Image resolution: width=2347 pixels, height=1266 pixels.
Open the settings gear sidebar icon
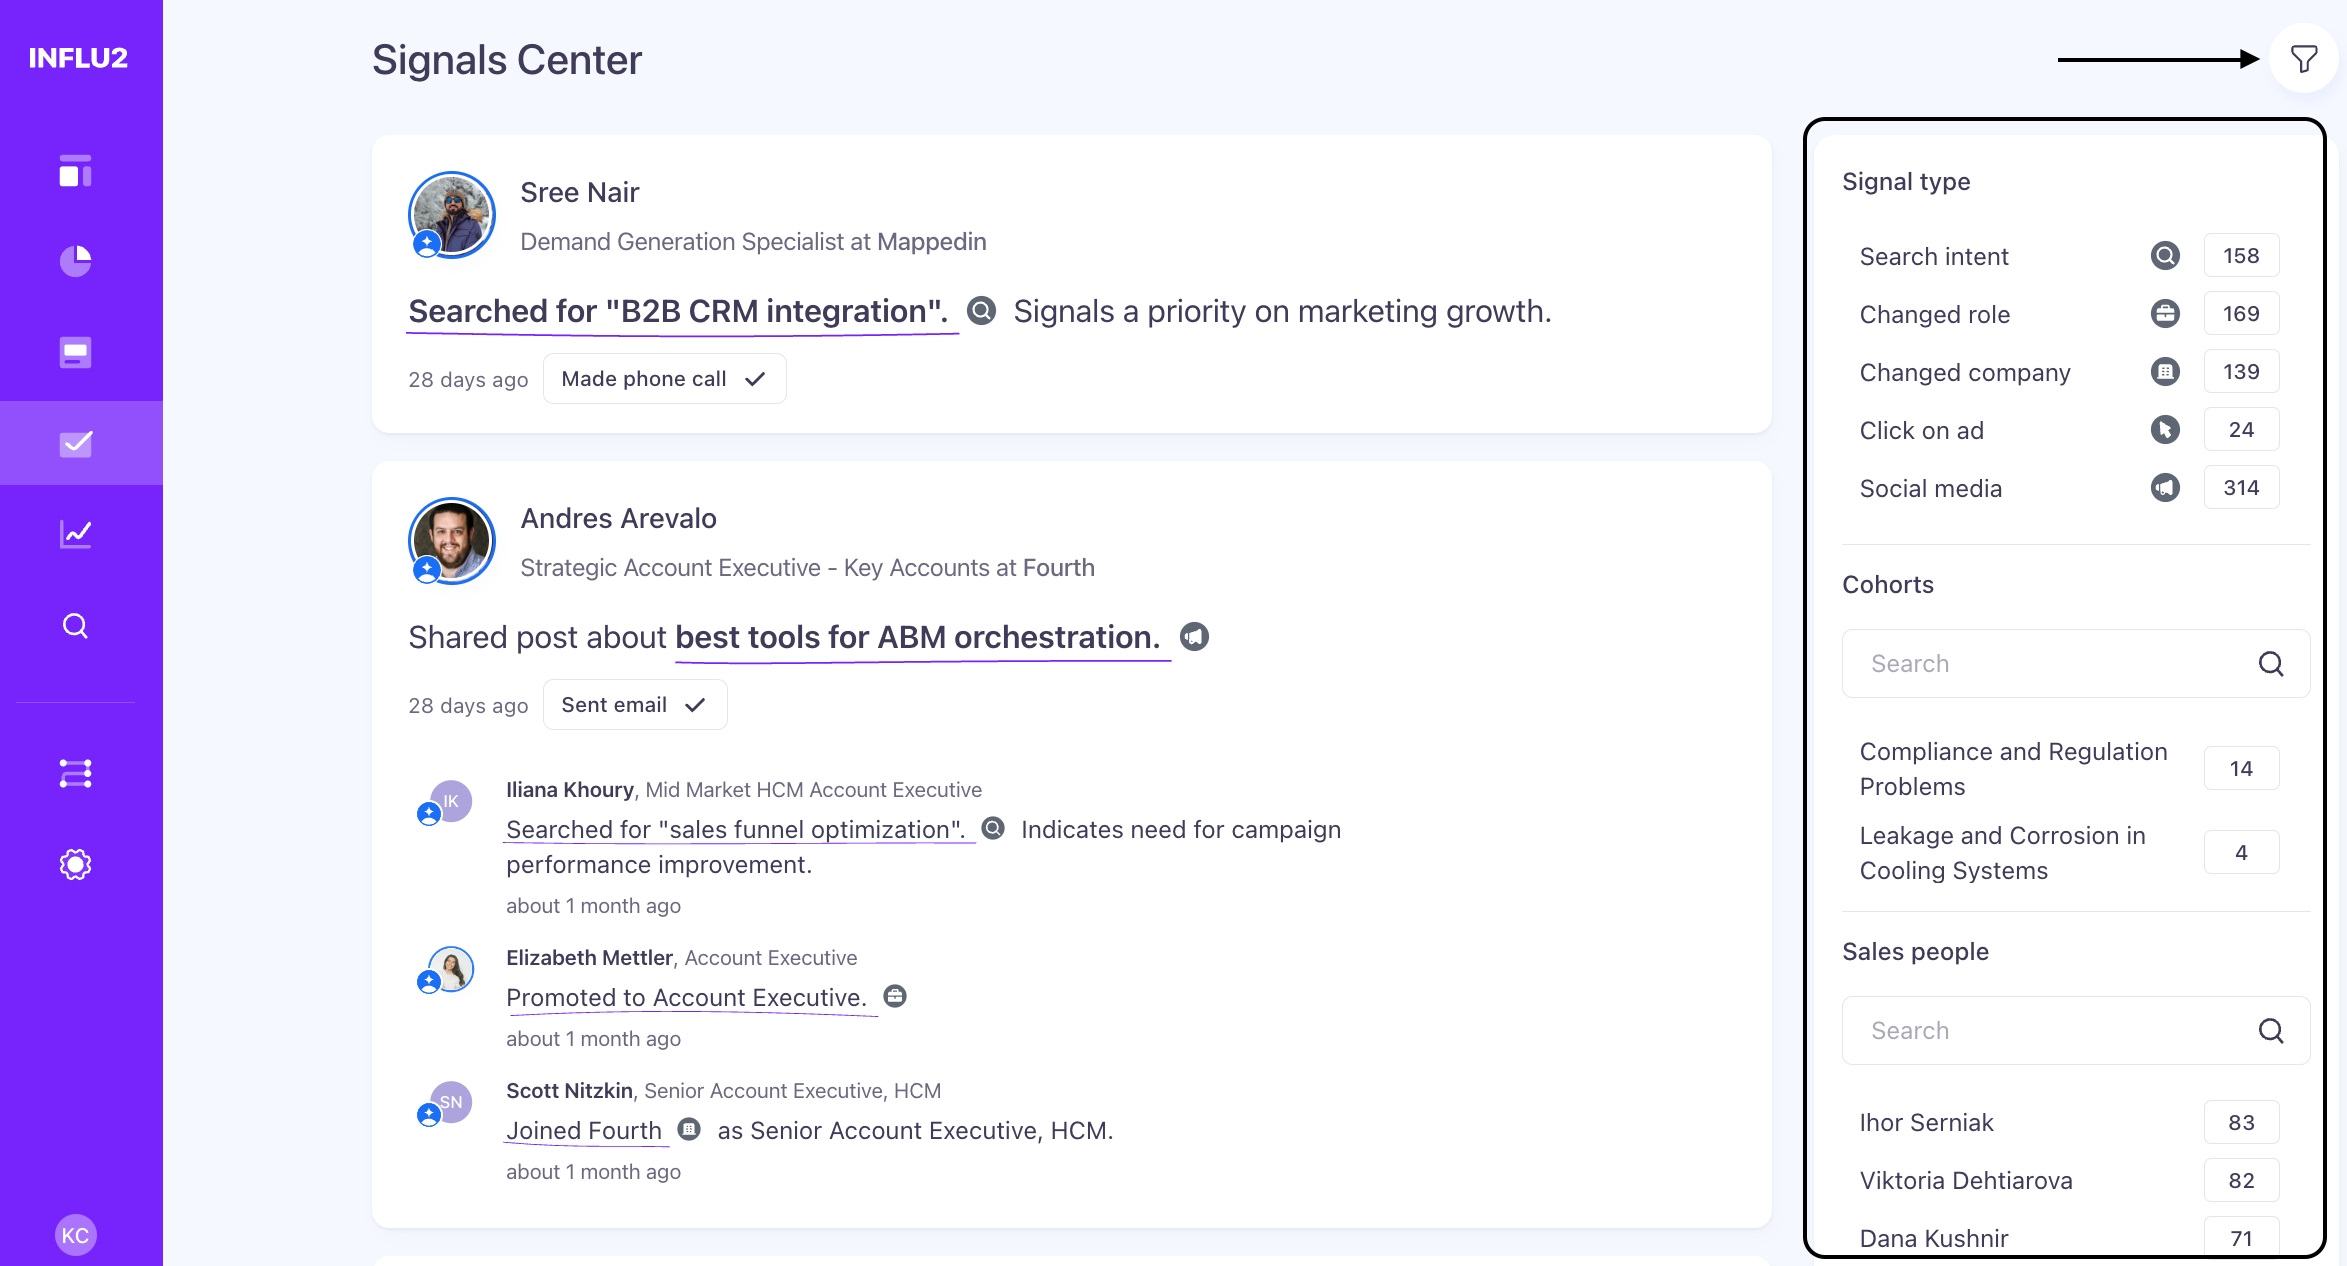pyautogui.click(x=75, y=864)
